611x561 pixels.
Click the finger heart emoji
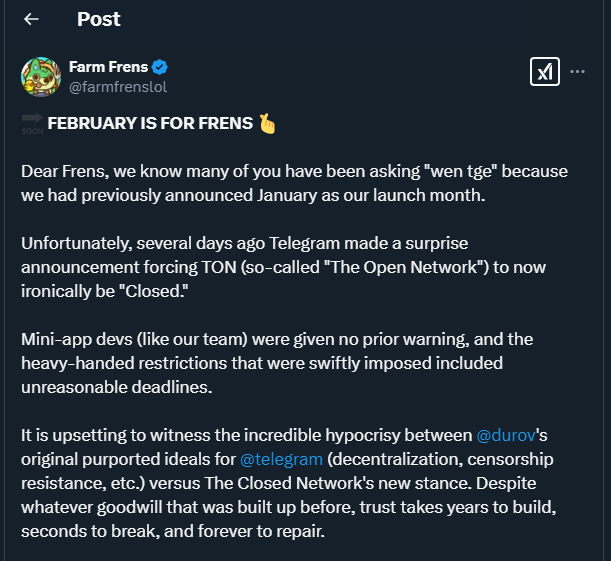click(266, 125)
